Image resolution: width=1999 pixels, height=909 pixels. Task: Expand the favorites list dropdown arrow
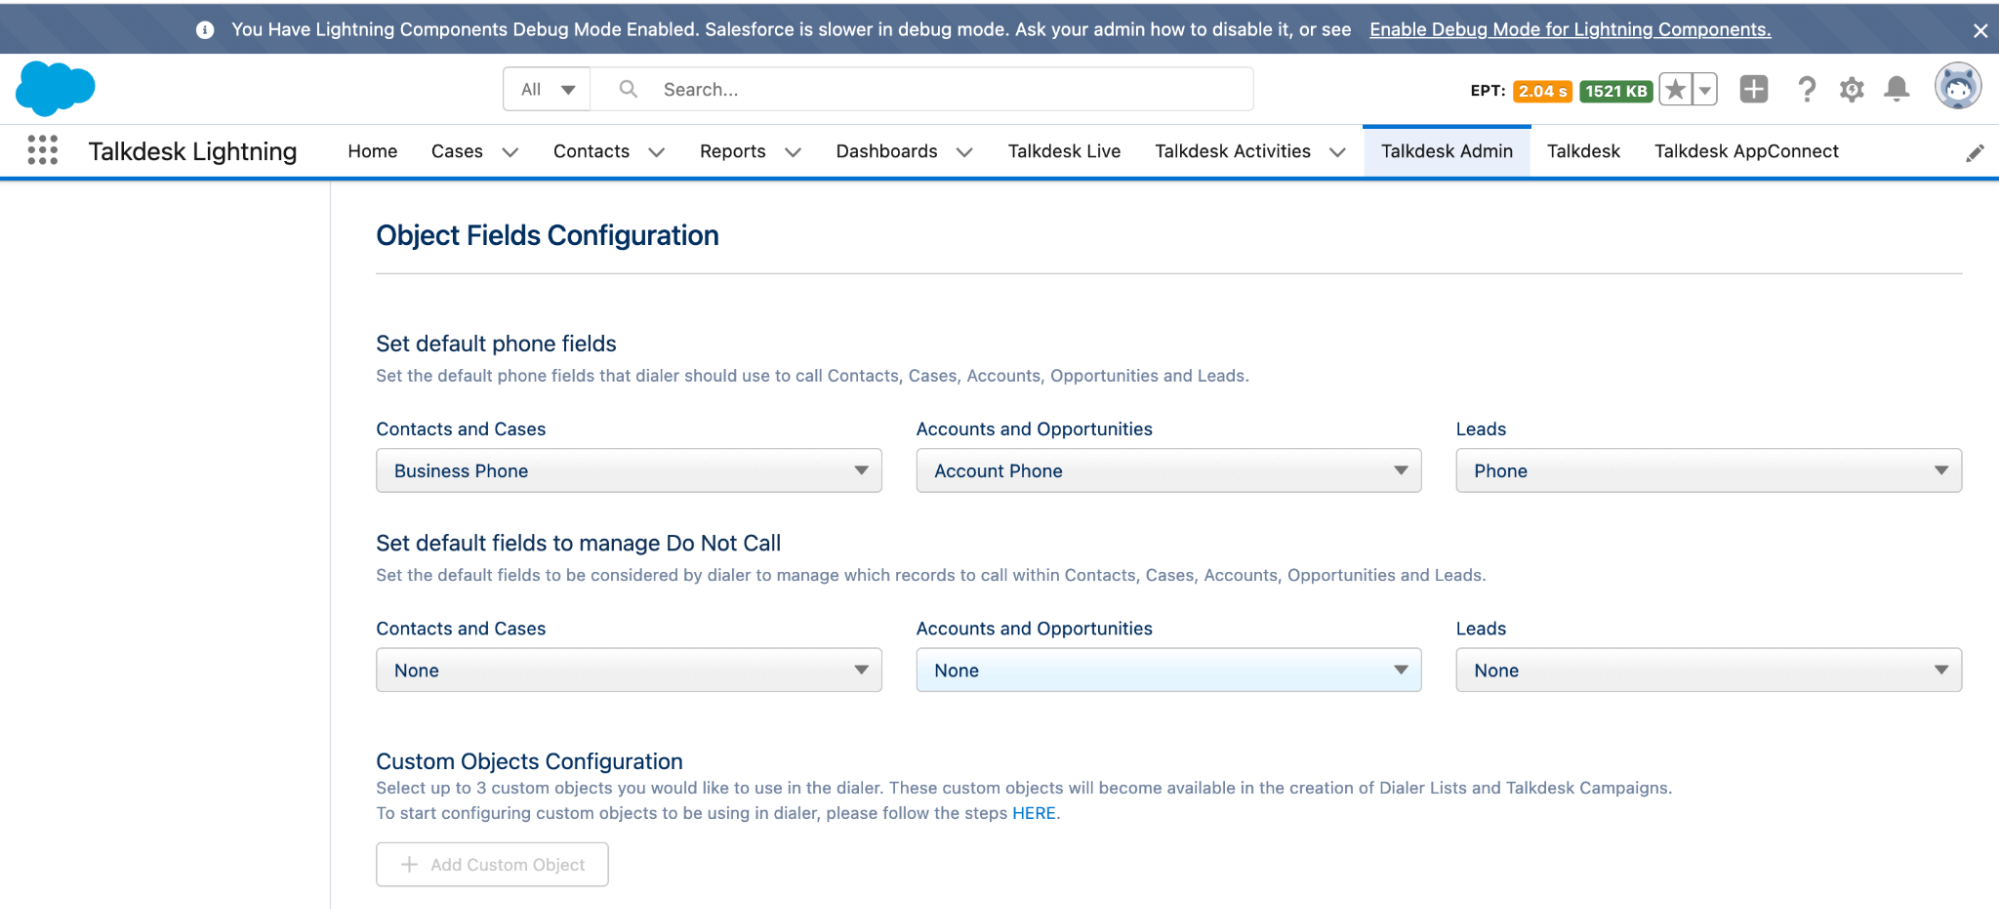point(1702,89)
